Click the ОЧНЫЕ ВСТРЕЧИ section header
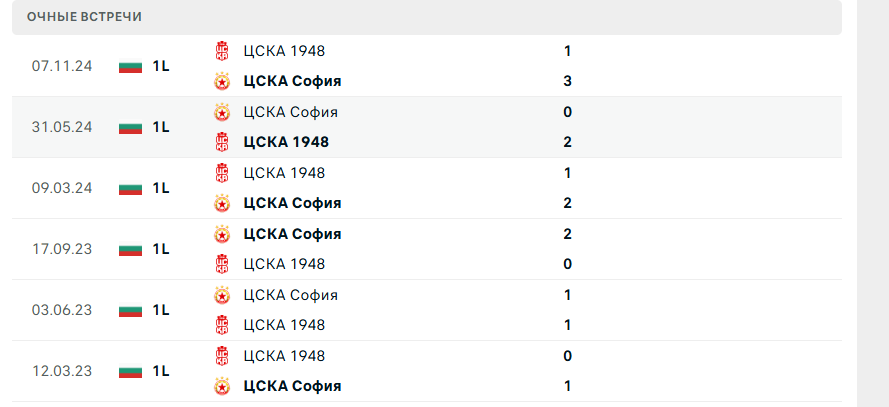 tap(85, 17)
